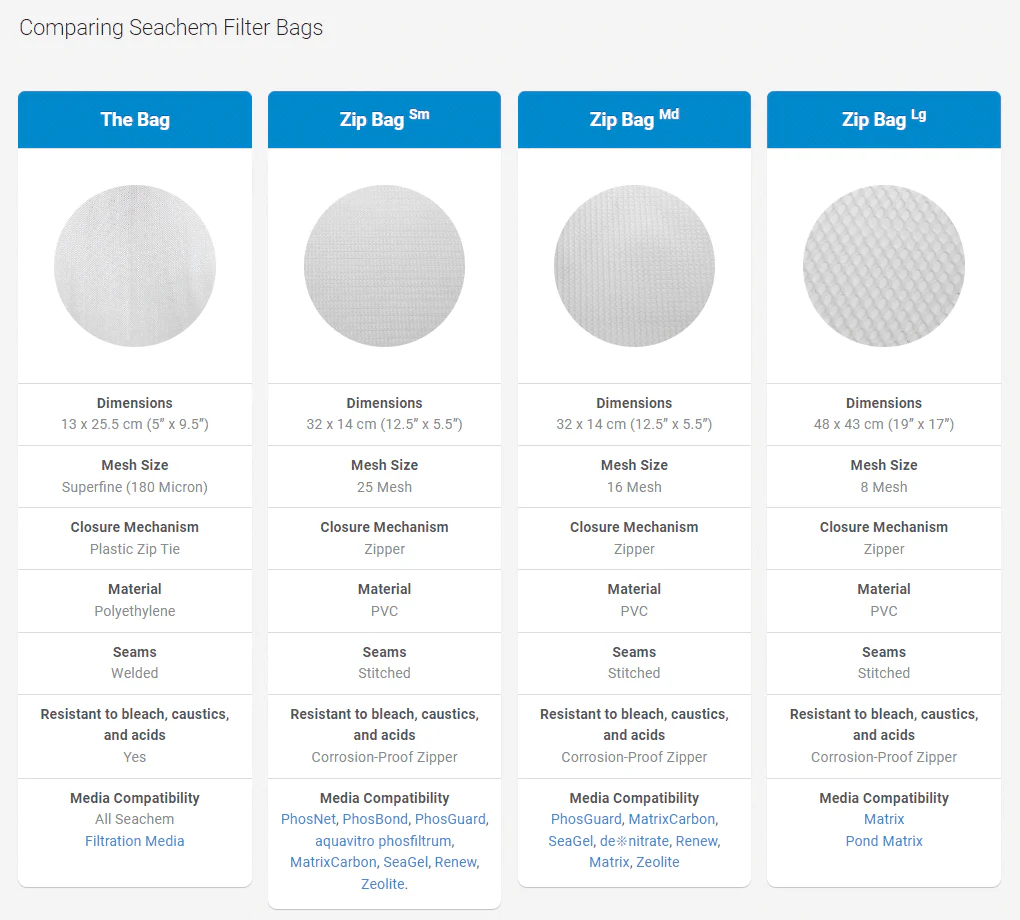Click 'Media Compatibility' label in Zip Bag Lg

pos(883,798)
